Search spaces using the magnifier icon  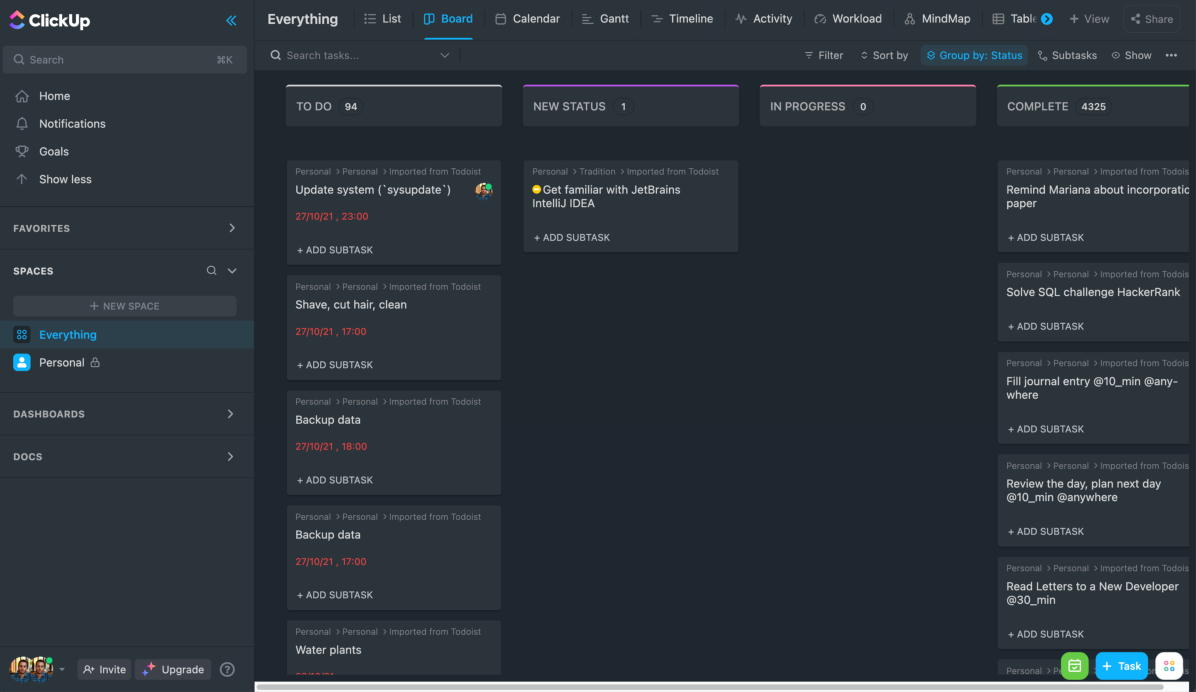pos(211,271)
